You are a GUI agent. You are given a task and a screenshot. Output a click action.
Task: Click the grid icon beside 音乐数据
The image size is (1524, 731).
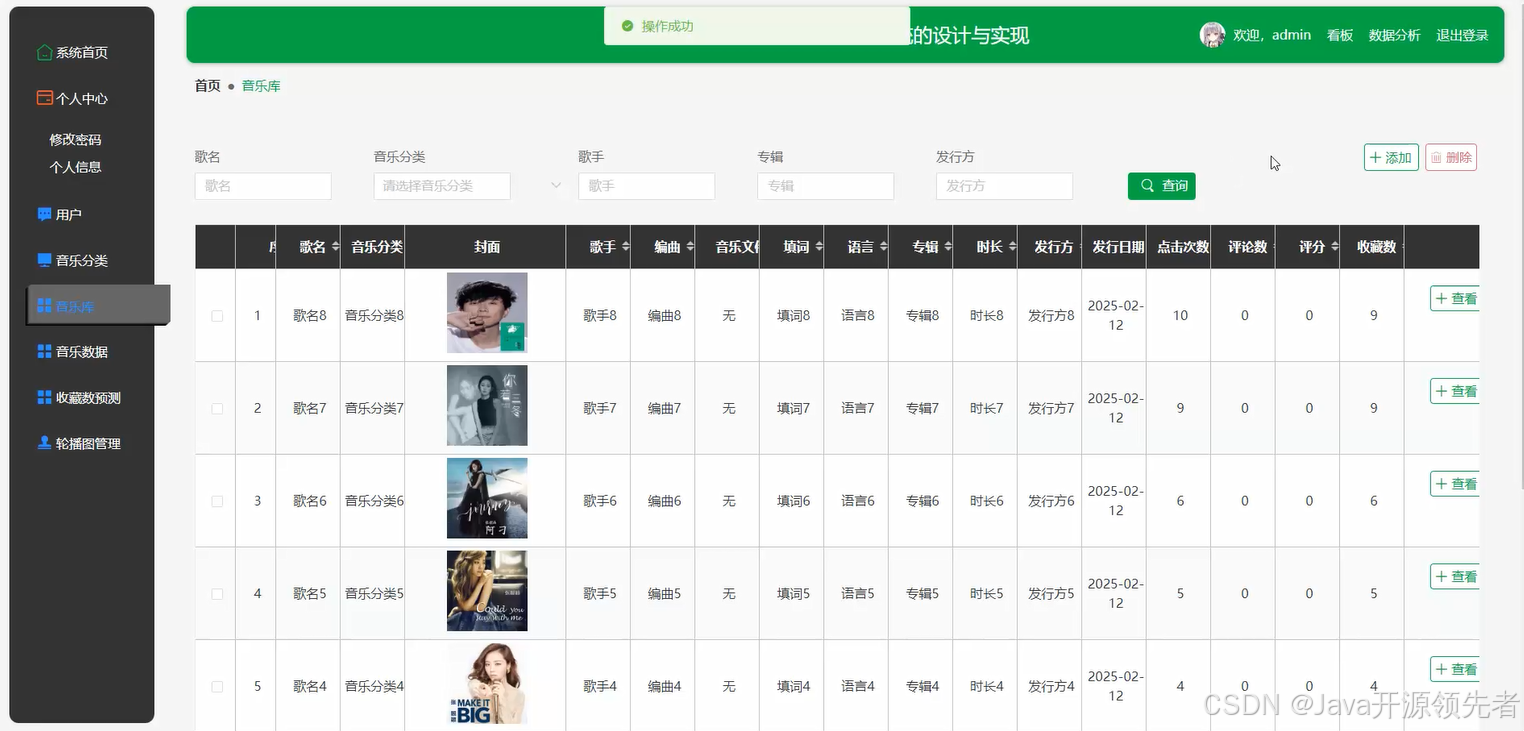click(x=44, y=351)
